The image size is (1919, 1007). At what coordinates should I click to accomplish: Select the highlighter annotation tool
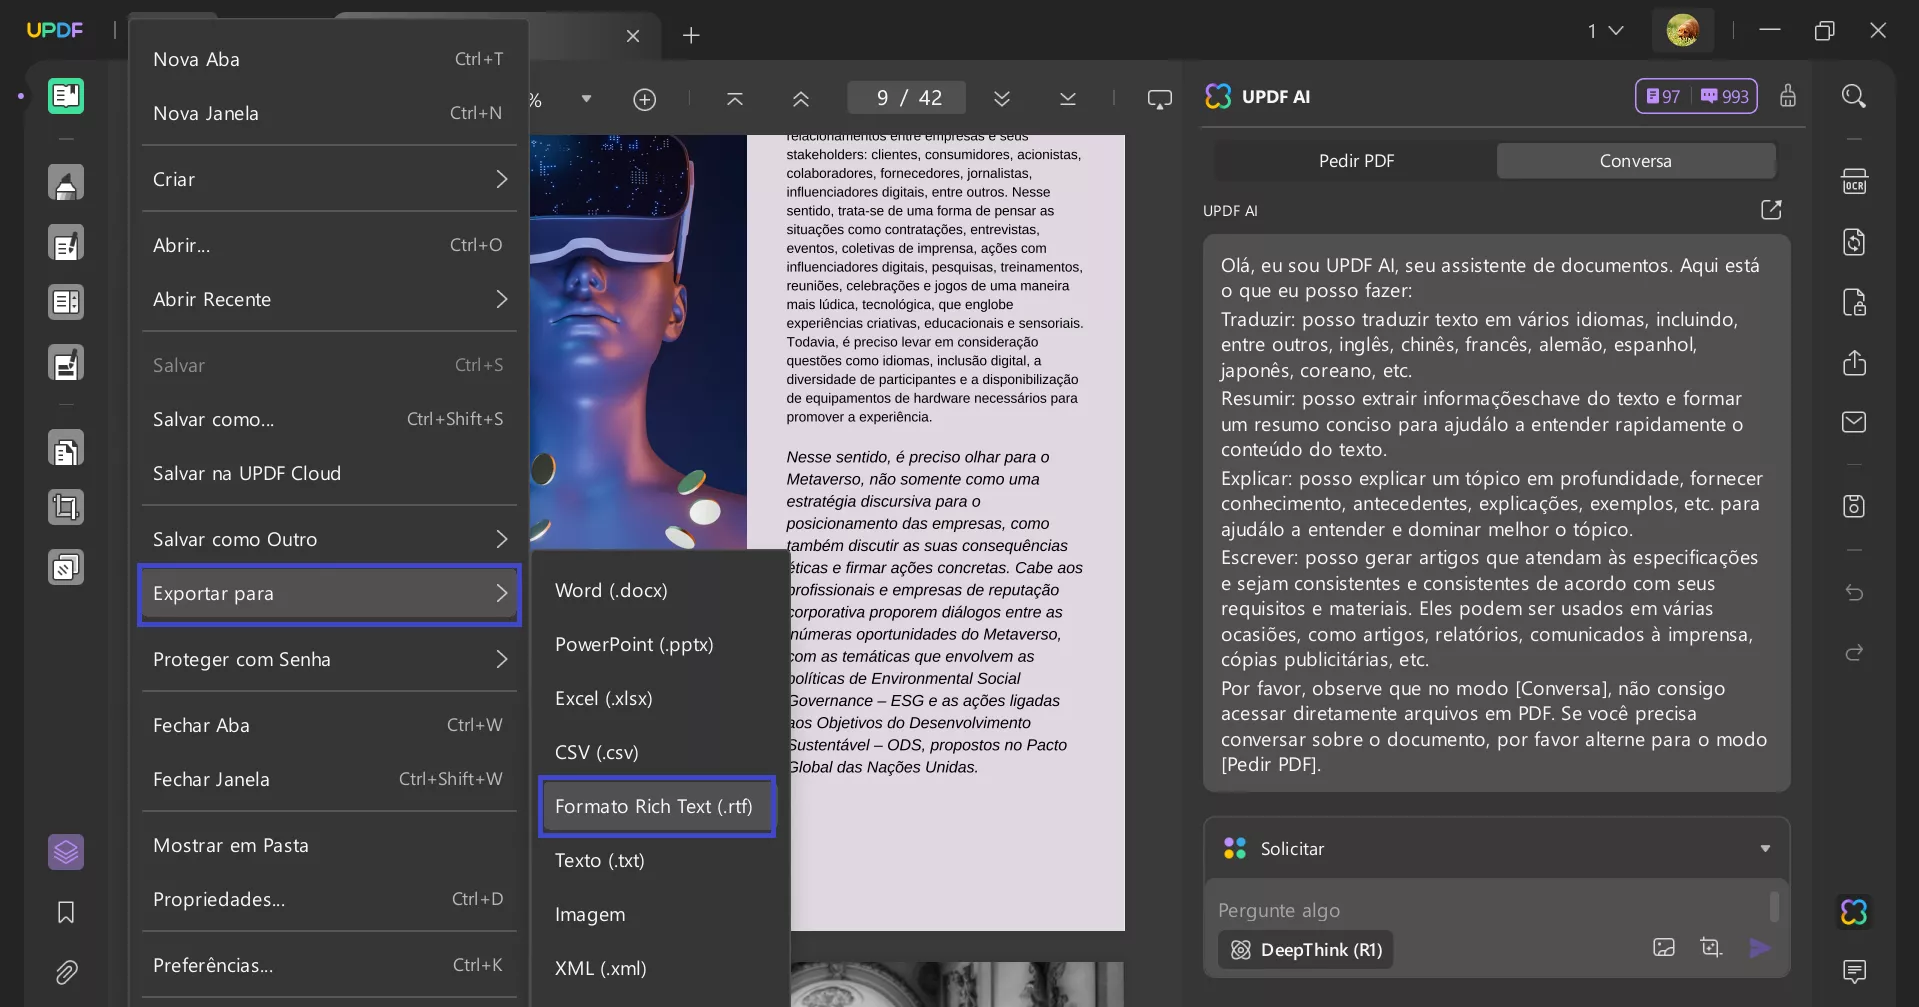click(x=66, y=182)
